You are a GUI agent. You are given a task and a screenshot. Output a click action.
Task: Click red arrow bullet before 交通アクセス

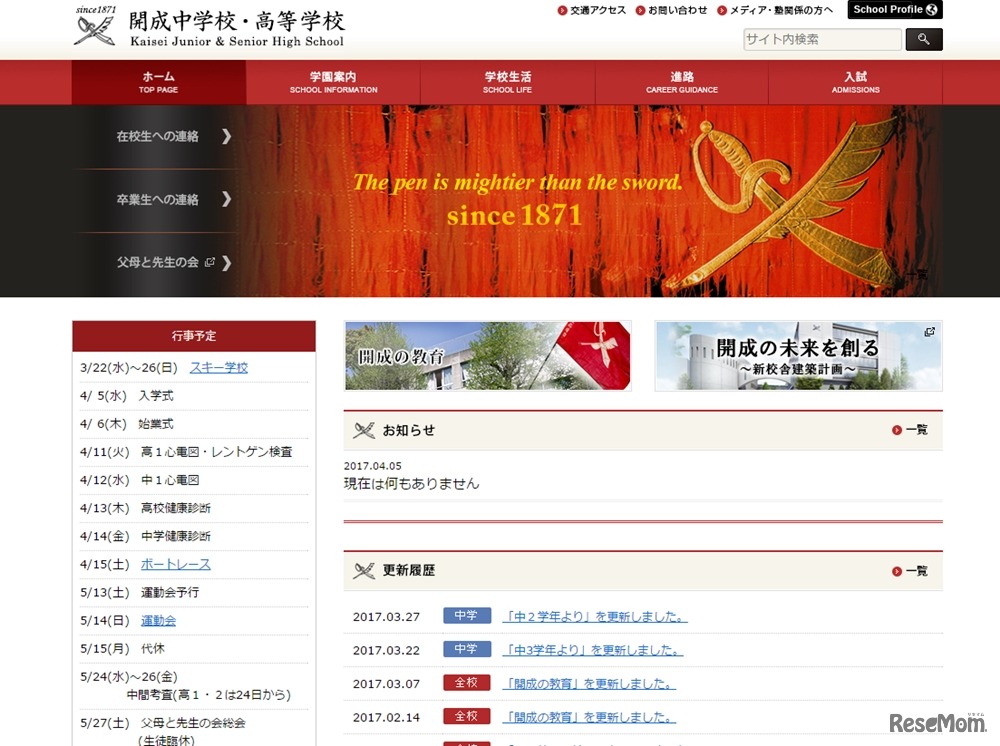click(x=562, y=10)
